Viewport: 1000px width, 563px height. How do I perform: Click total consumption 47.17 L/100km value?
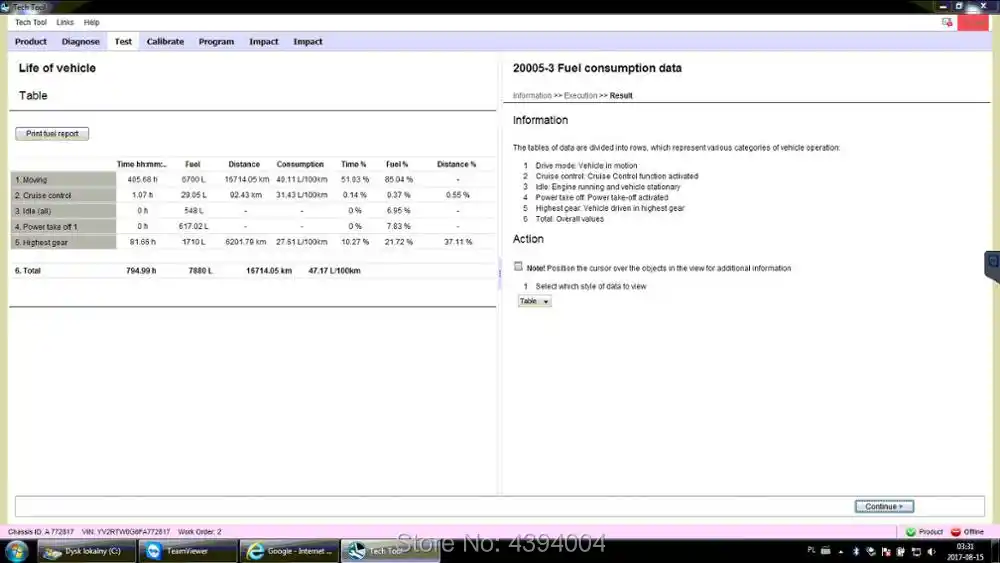point(334,270)
